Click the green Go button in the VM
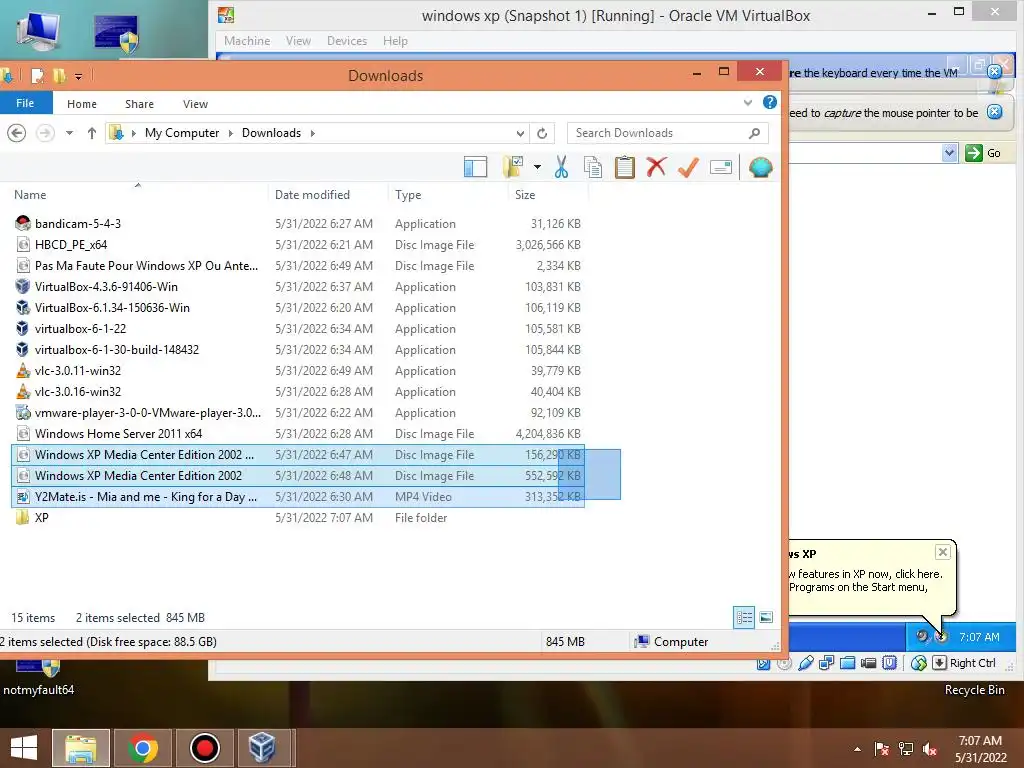1024x768 pixels. pyautogui.click(x=984, y=153)
